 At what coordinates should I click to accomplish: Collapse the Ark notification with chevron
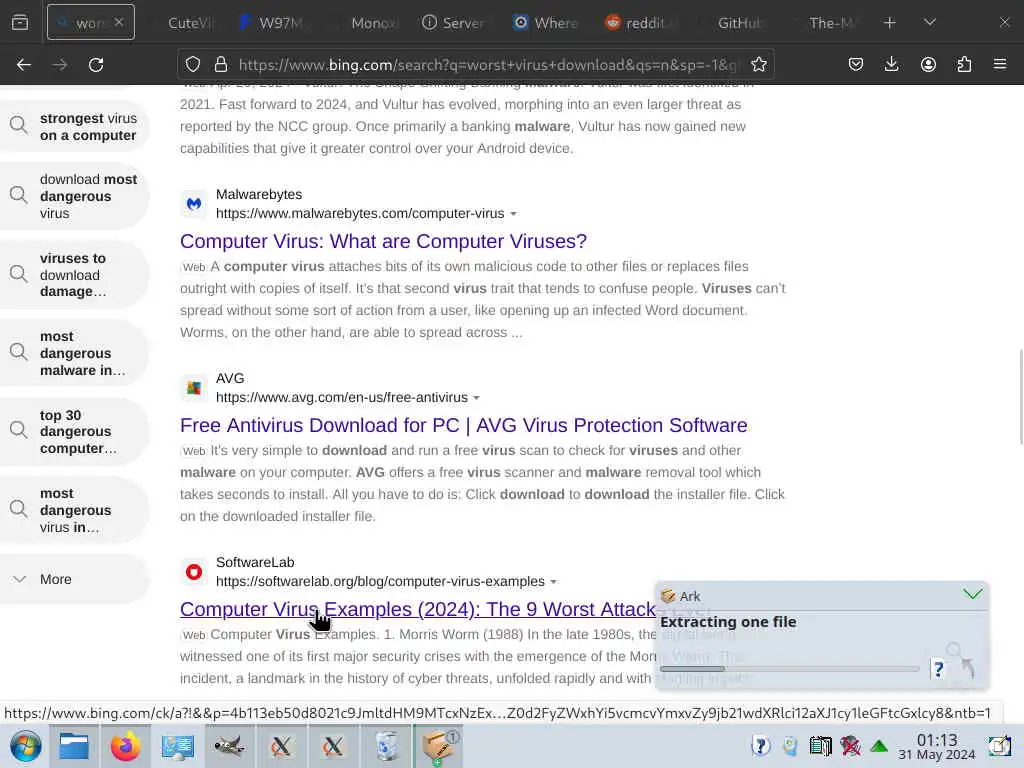click(972, 594)
